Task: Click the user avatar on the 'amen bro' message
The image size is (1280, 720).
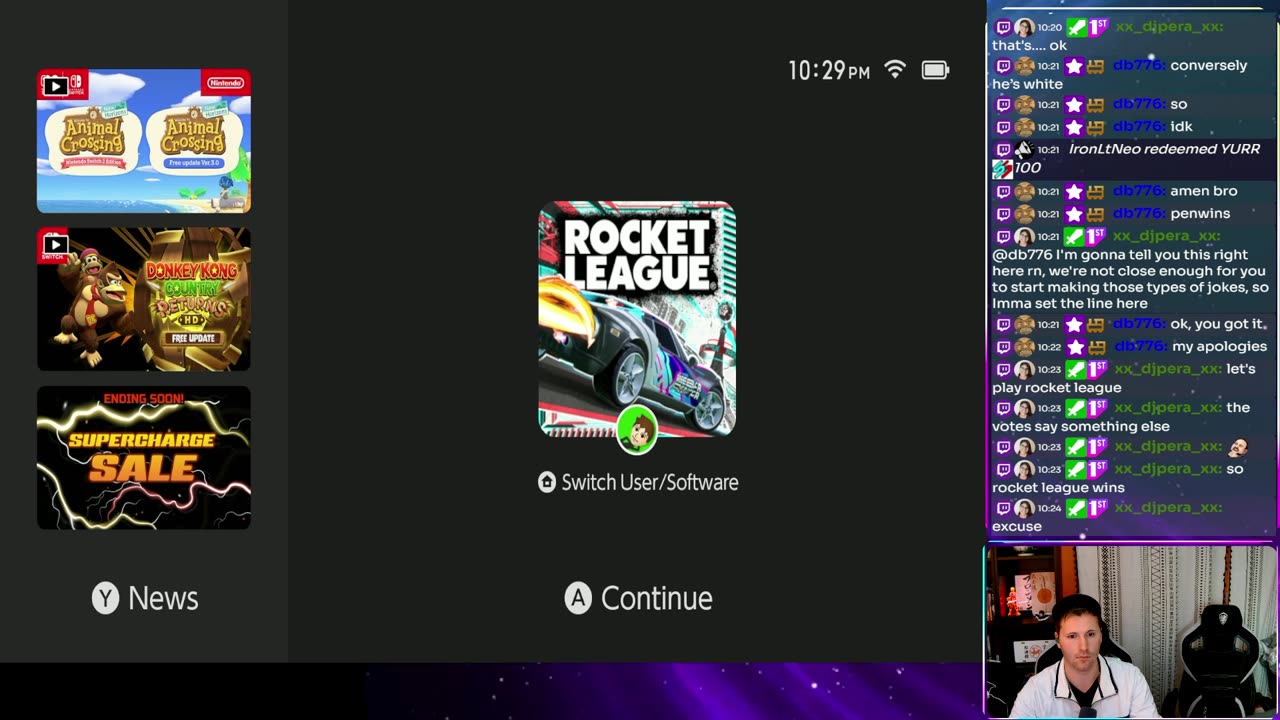Action: [1024, 191]
